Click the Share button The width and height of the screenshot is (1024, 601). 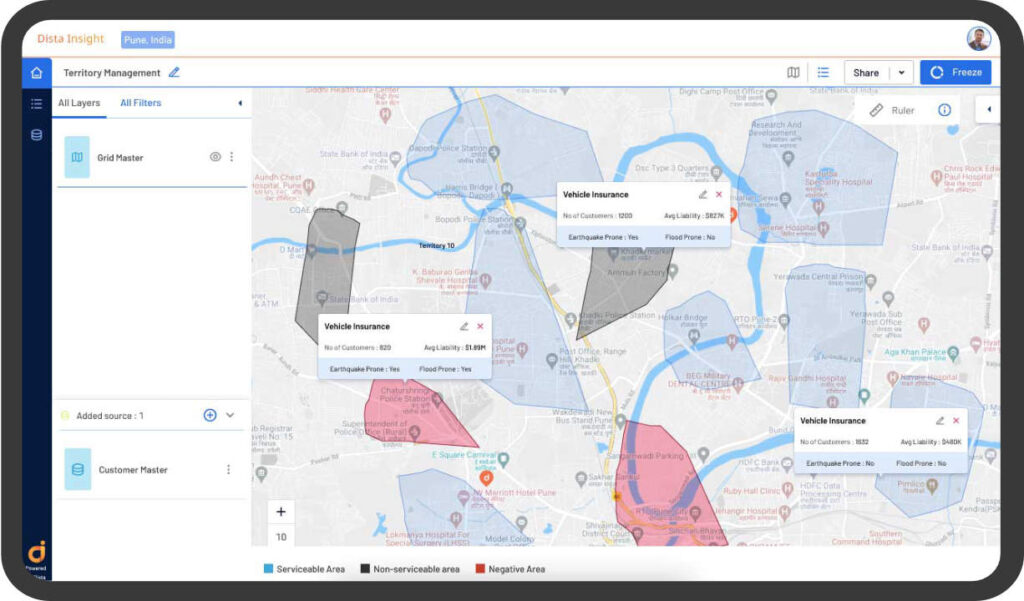[866, 72]
